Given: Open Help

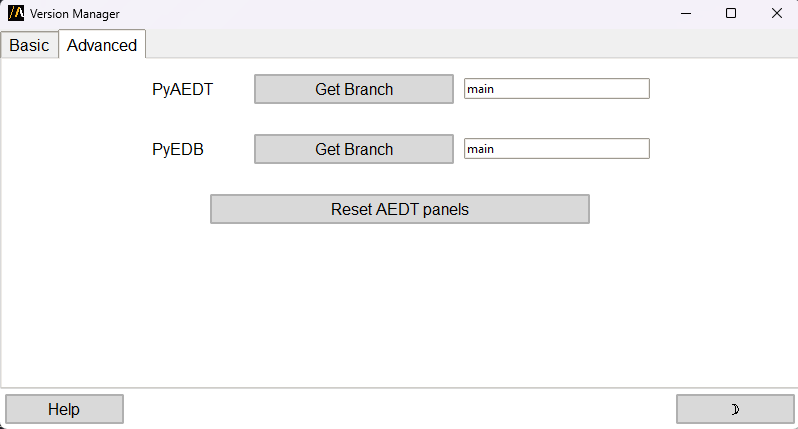Looking at the screenshot, I should (x=64, y=409).
